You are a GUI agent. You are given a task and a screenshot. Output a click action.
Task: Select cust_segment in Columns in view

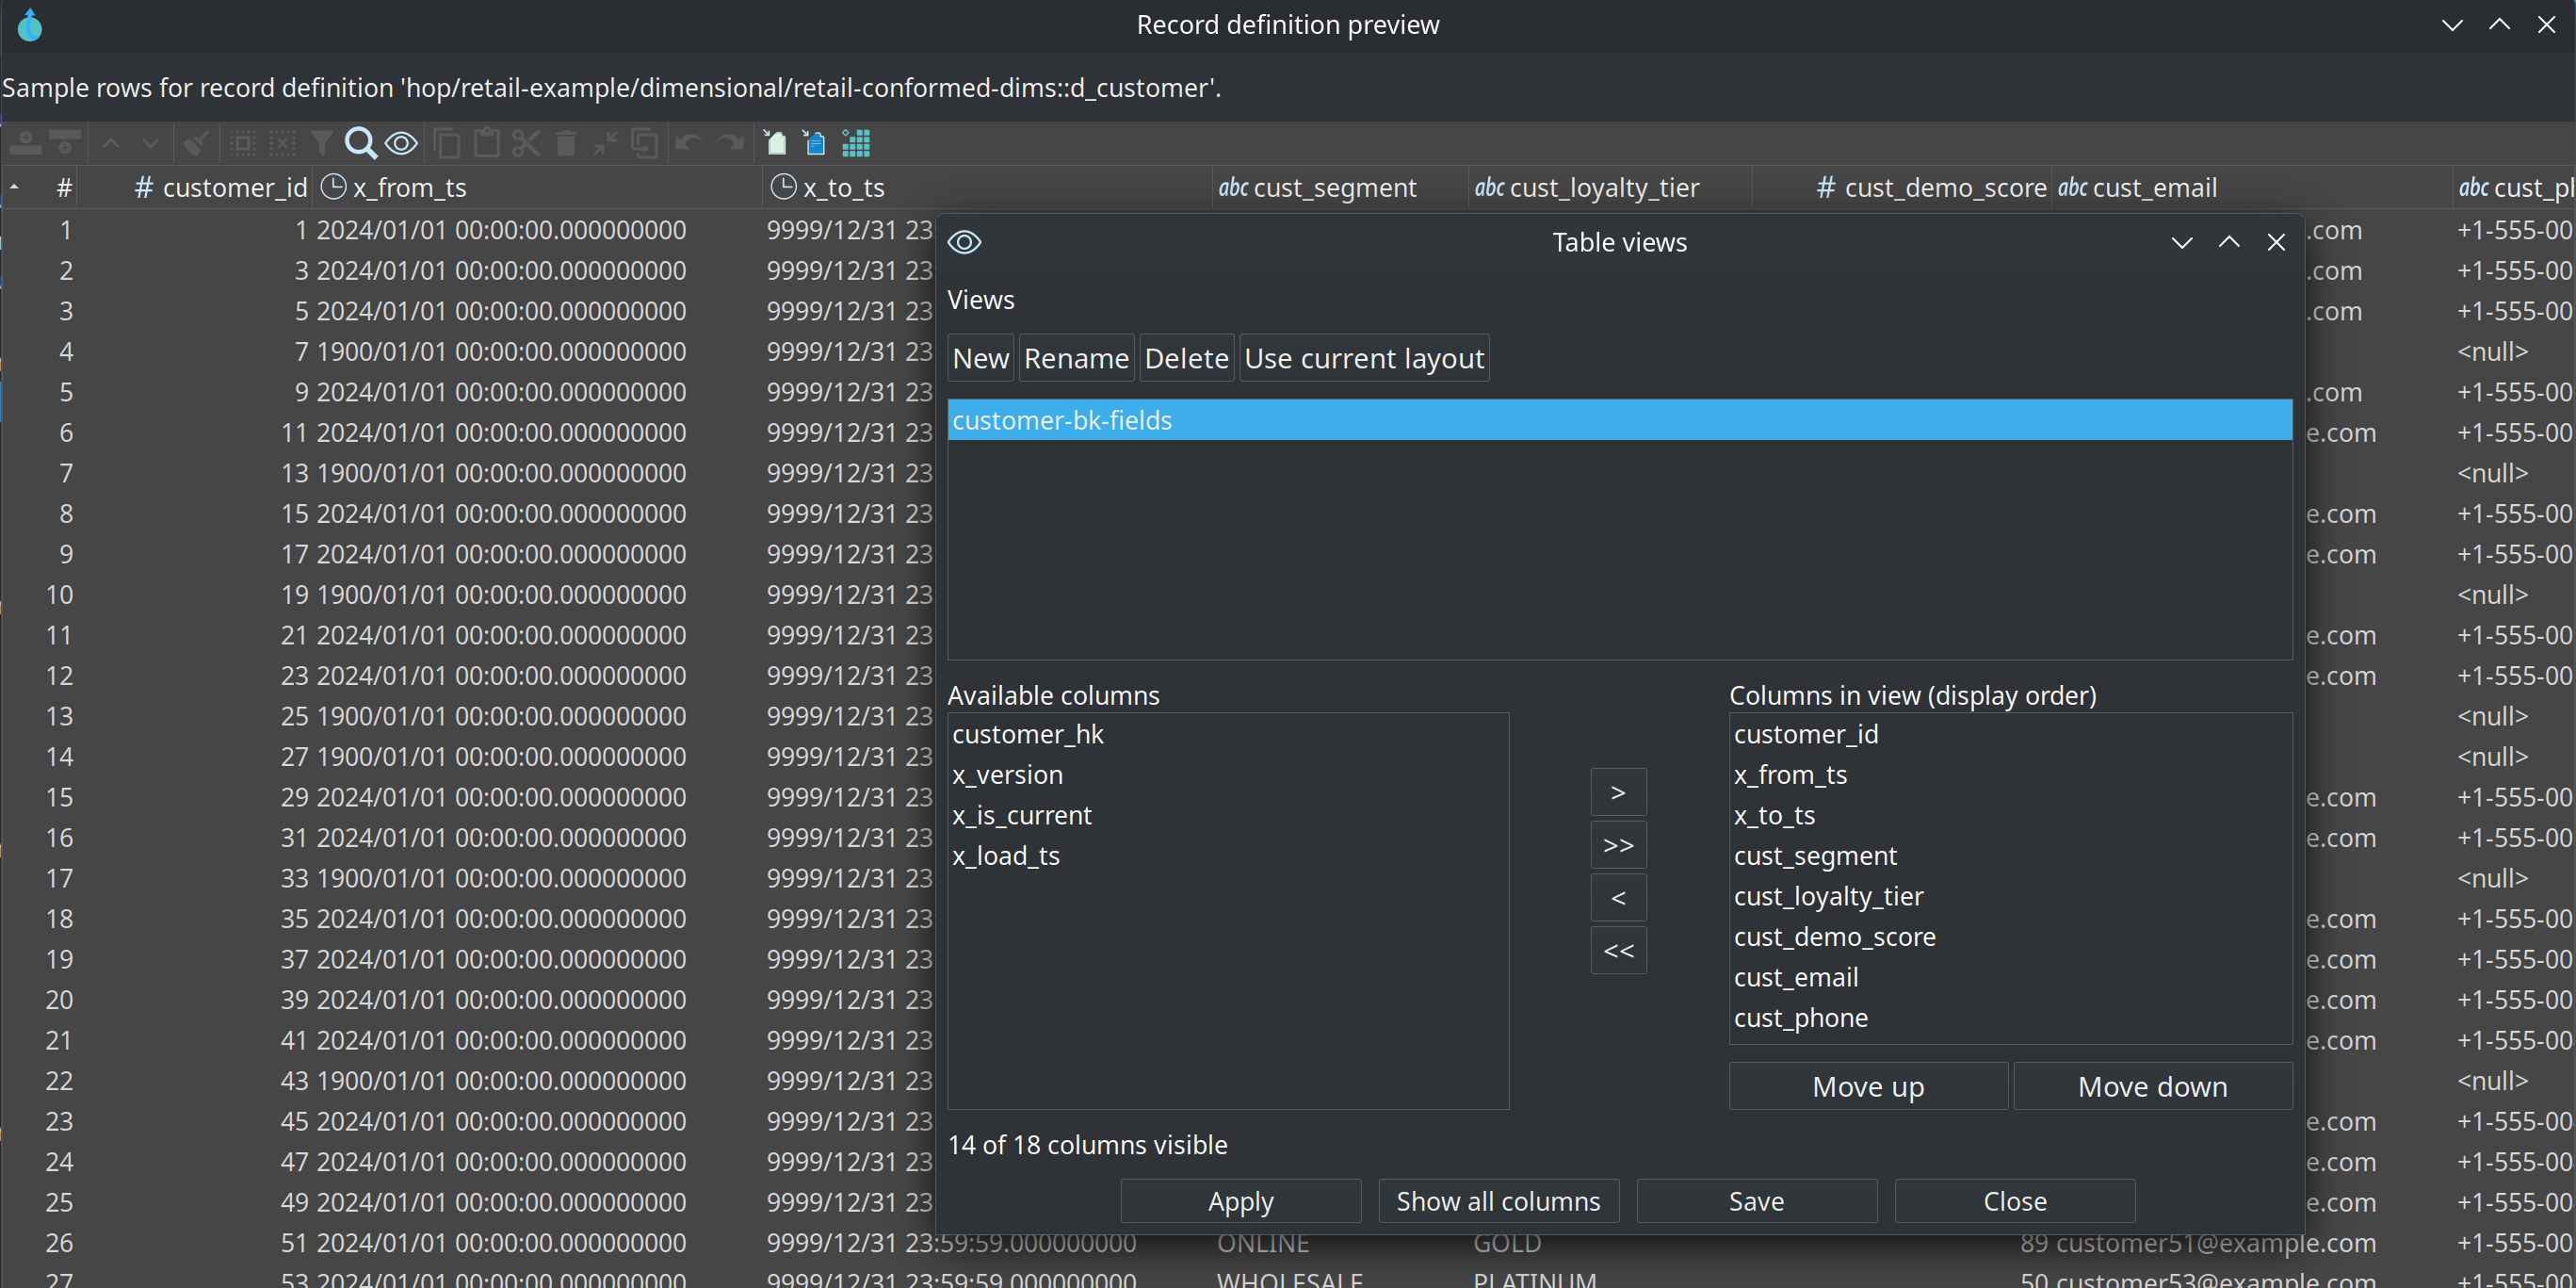pos(2010,856)
